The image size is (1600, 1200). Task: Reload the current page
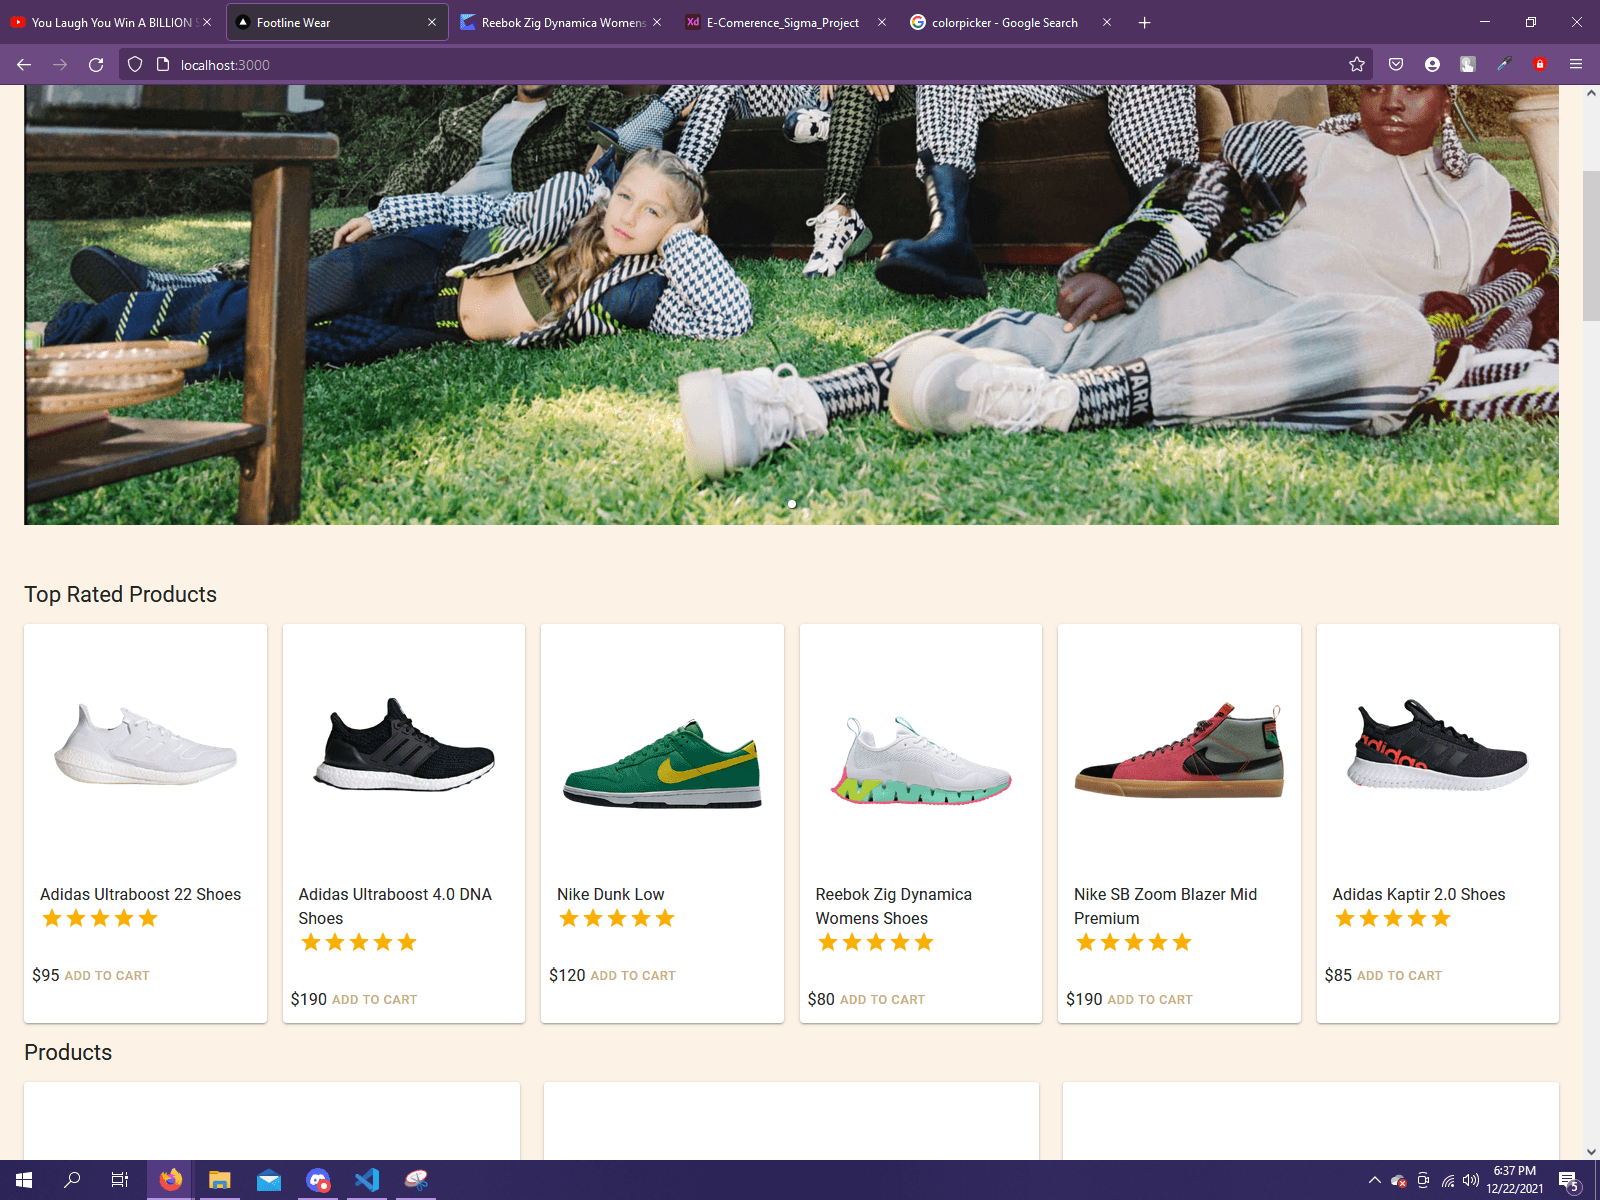(x=96, y=64)
